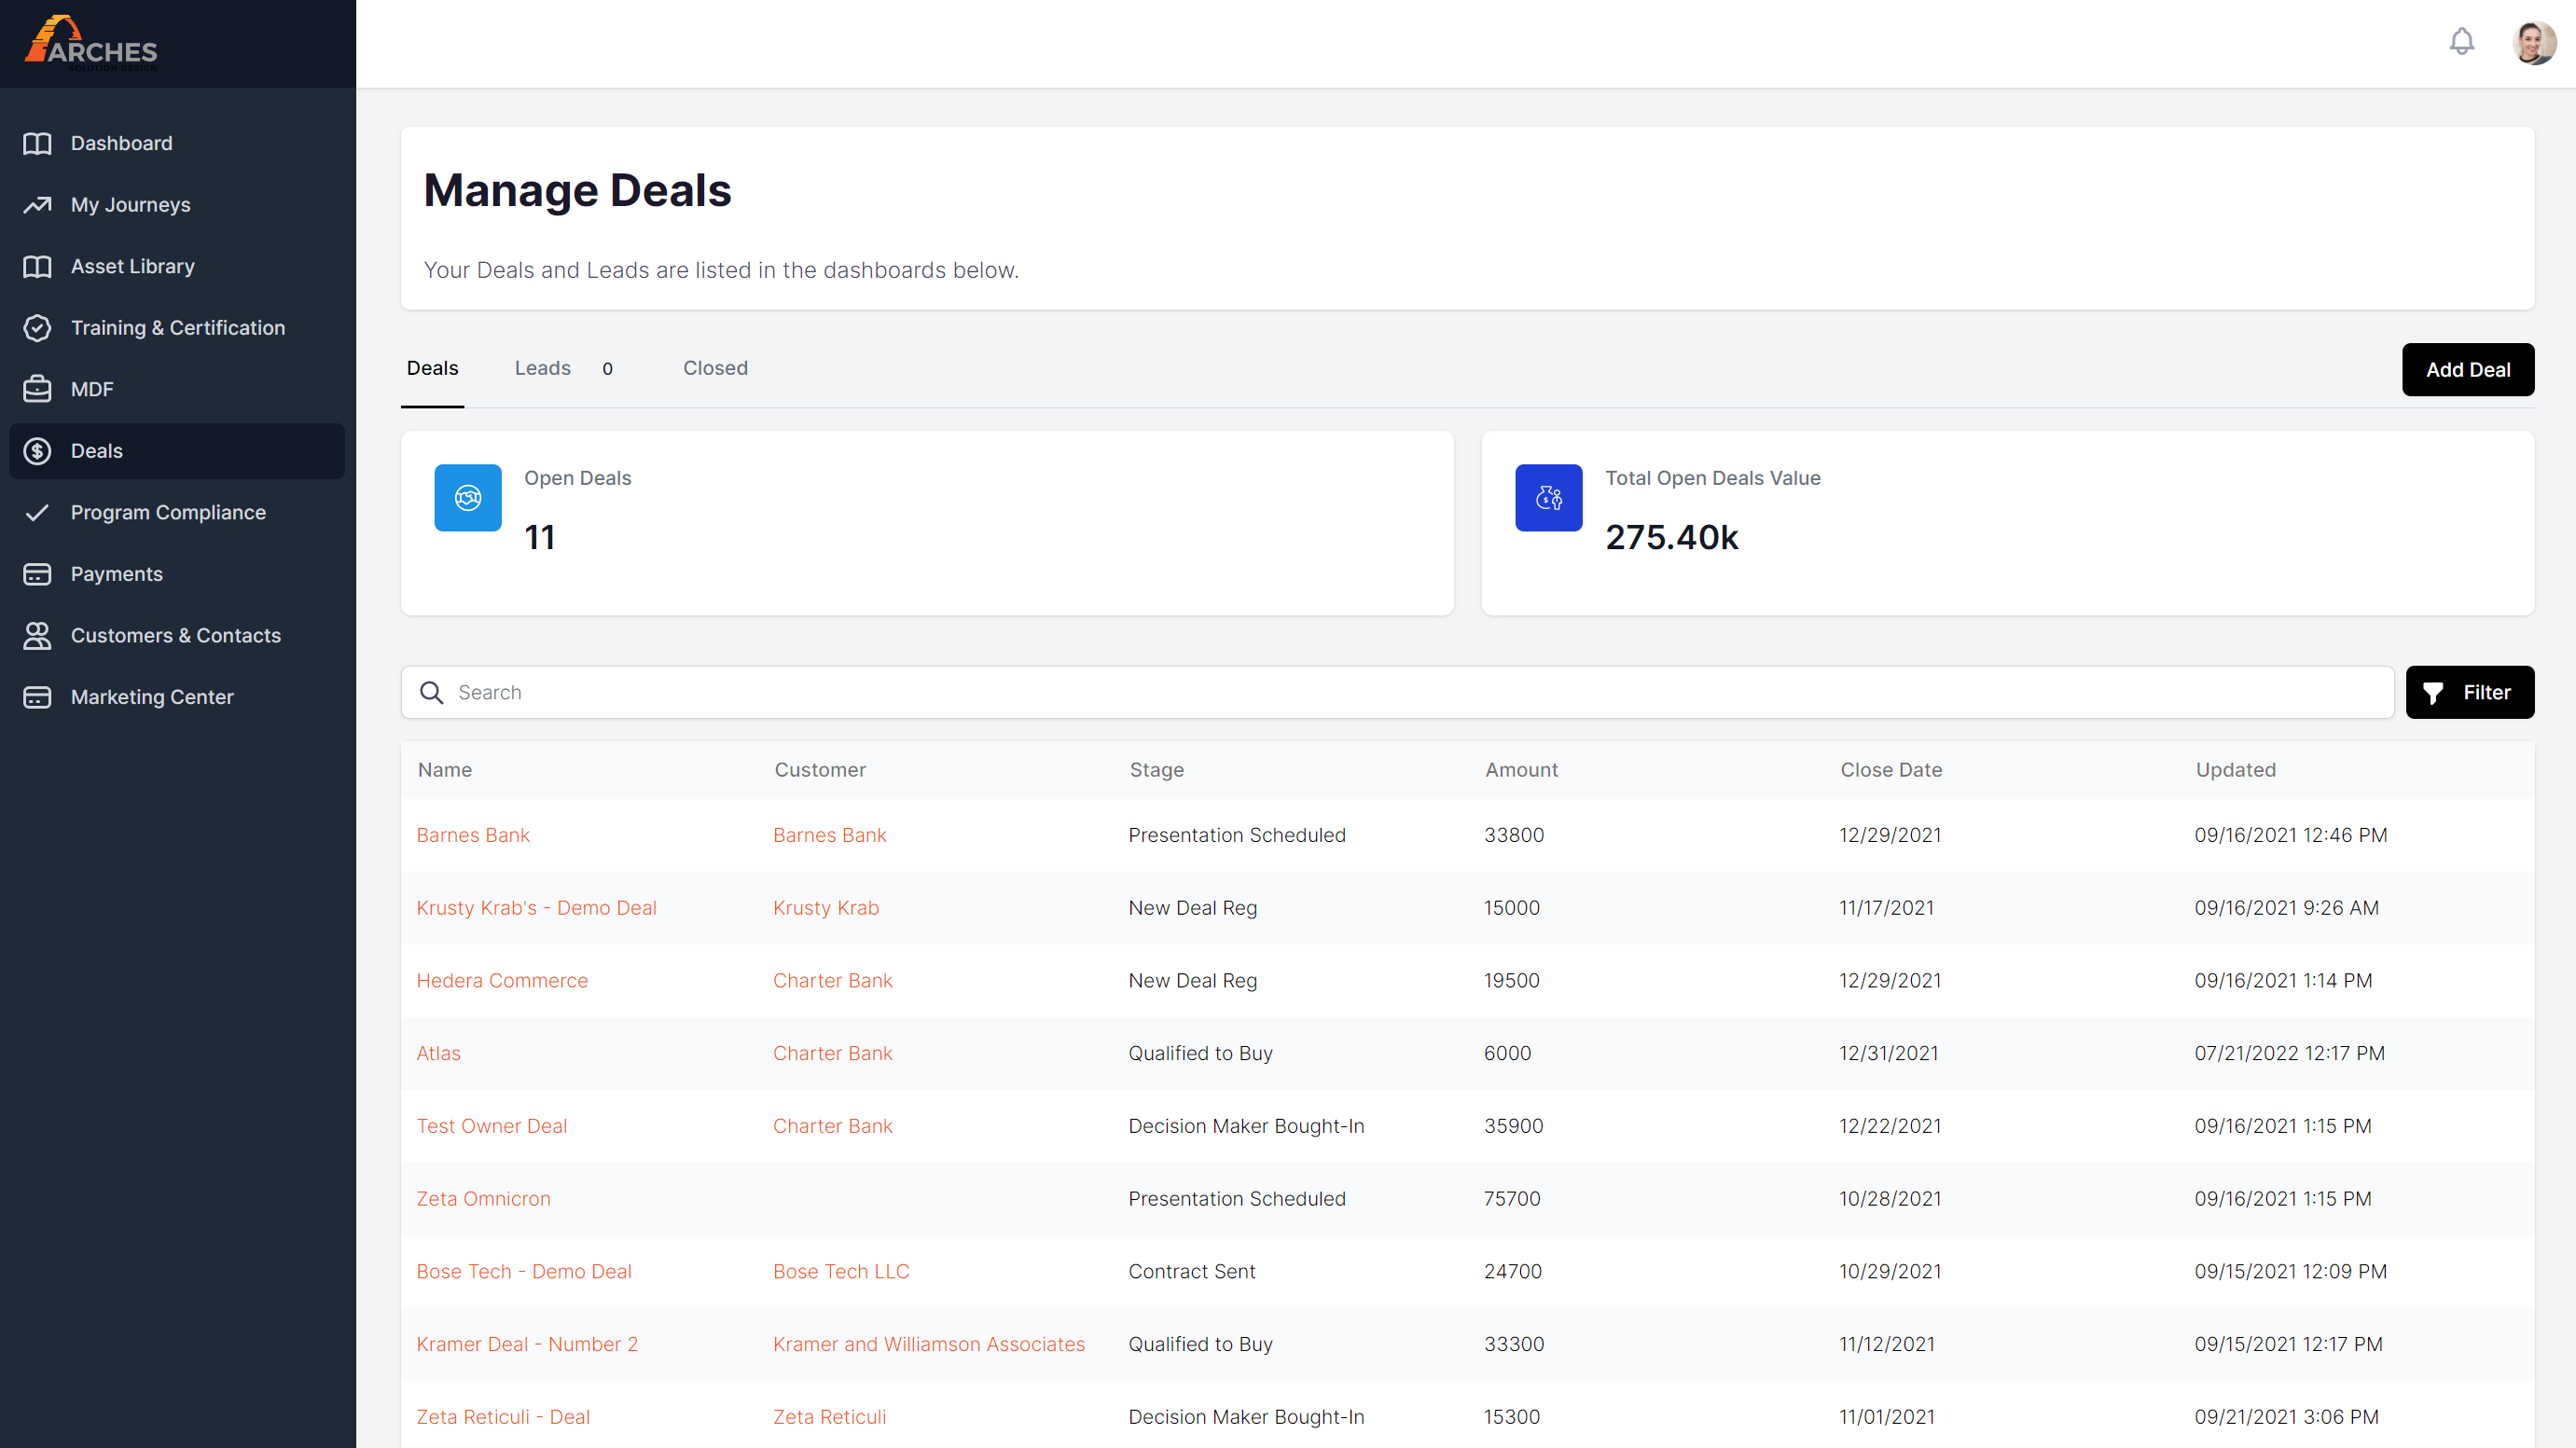Click the Filter funnel icon
Image resolution: width=2576 pixels, height=1448 pixels.
2434,692
